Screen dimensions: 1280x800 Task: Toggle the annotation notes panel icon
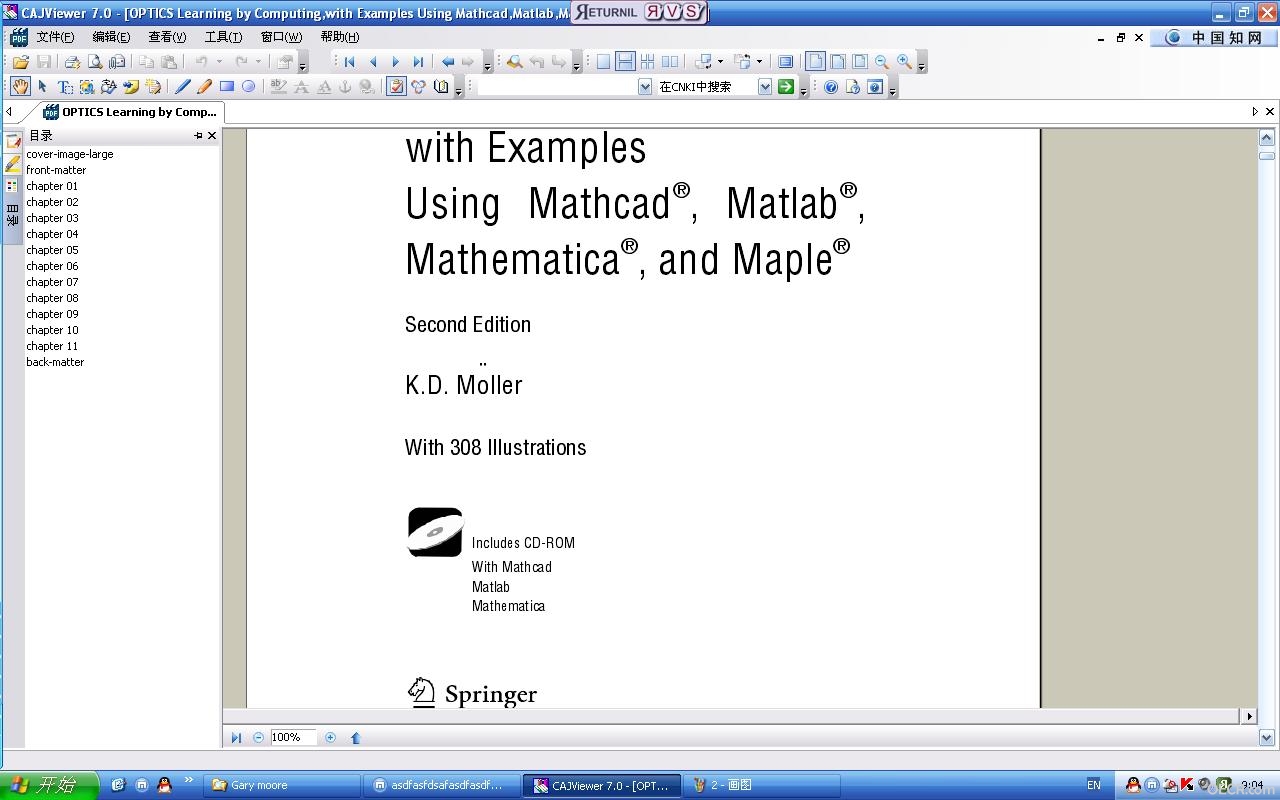coord(396,87)
